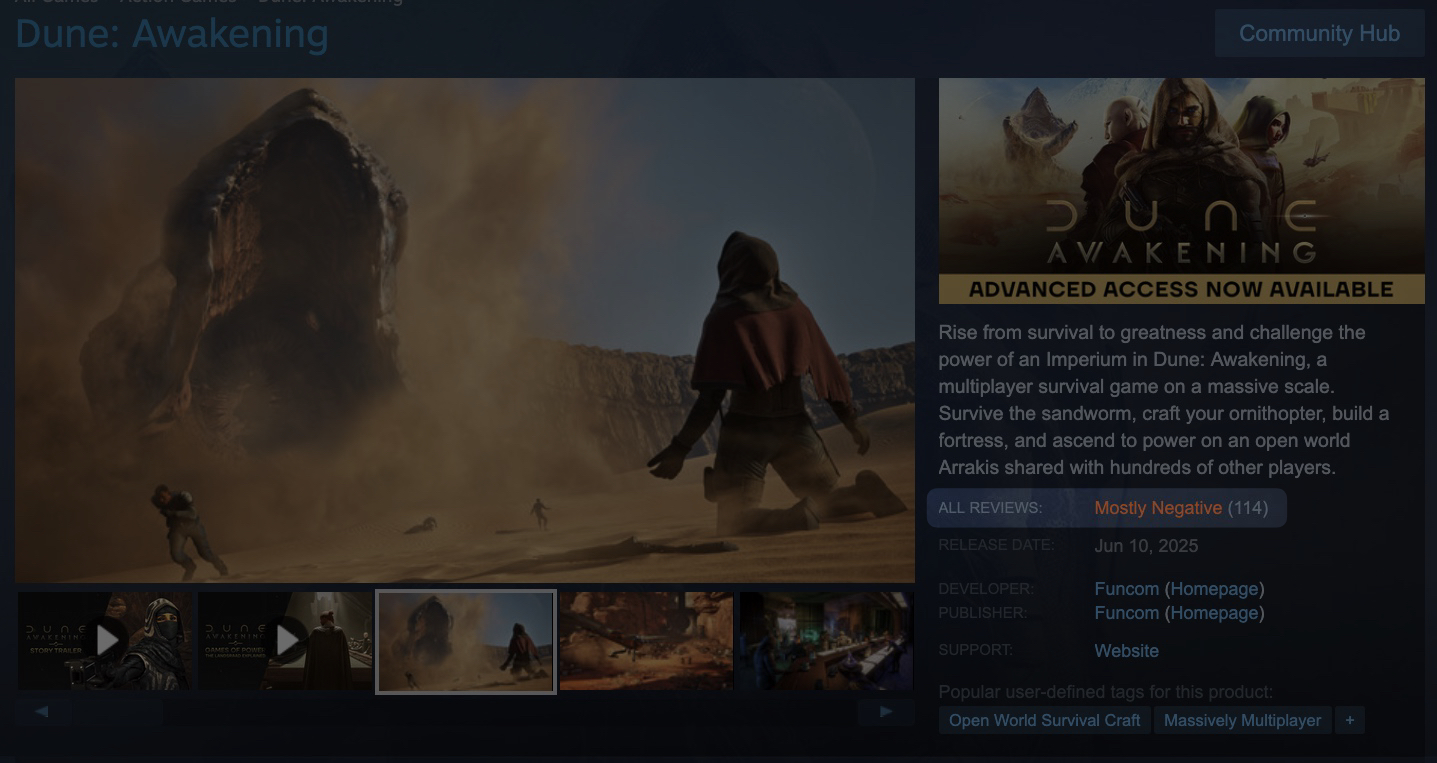
Task: Click the SUPPORT: label
Action: click(x=976, y=650)
